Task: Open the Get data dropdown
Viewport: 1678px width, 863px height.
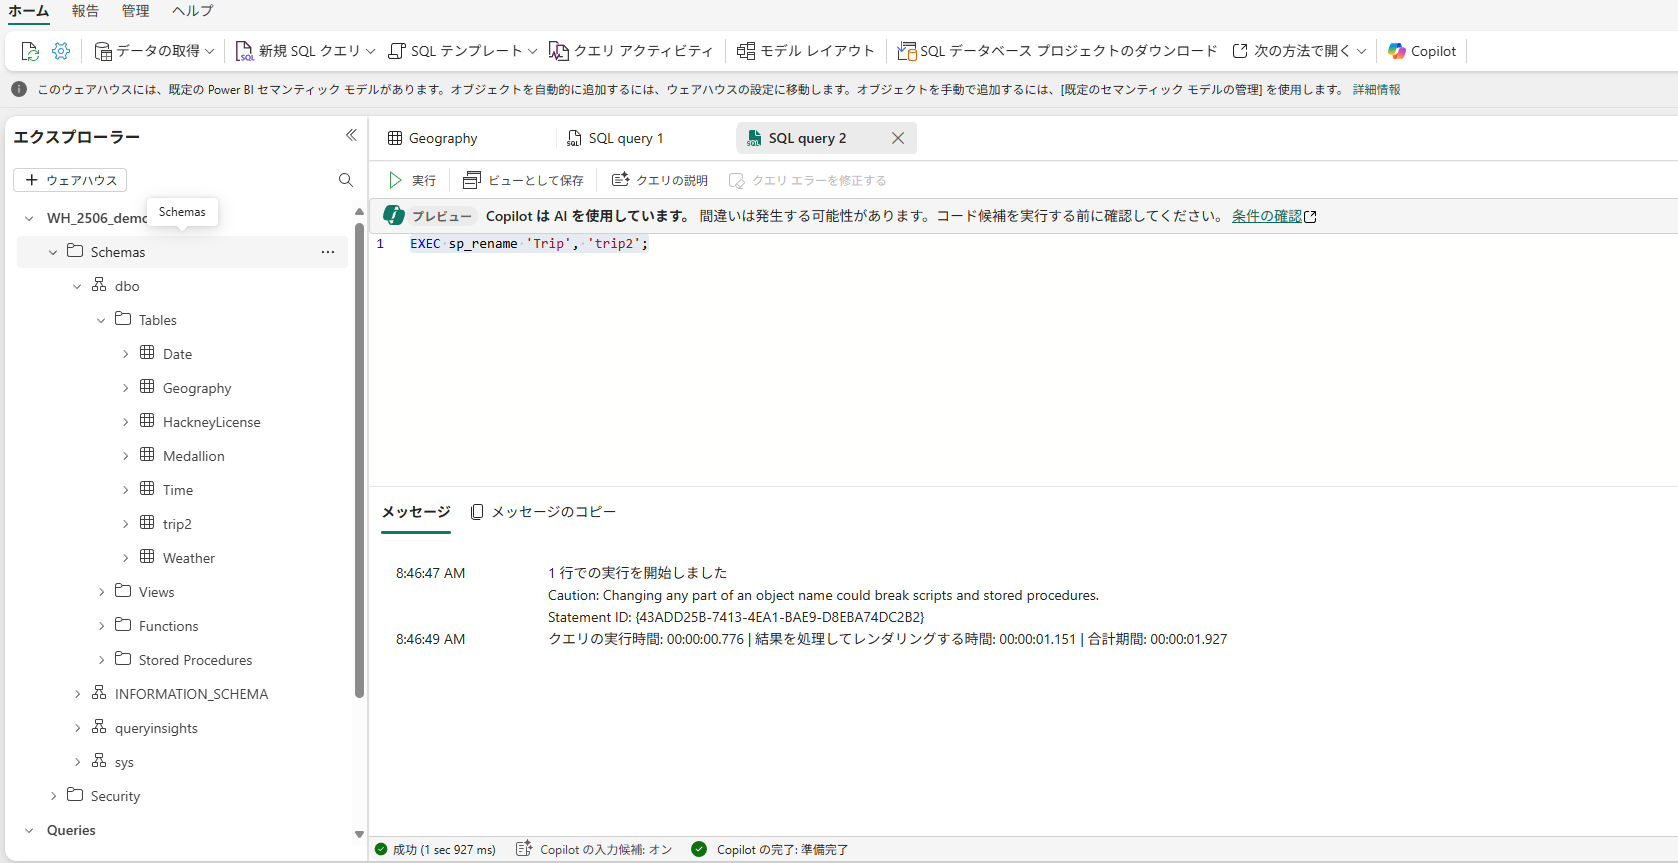Action: click(154, 51)
